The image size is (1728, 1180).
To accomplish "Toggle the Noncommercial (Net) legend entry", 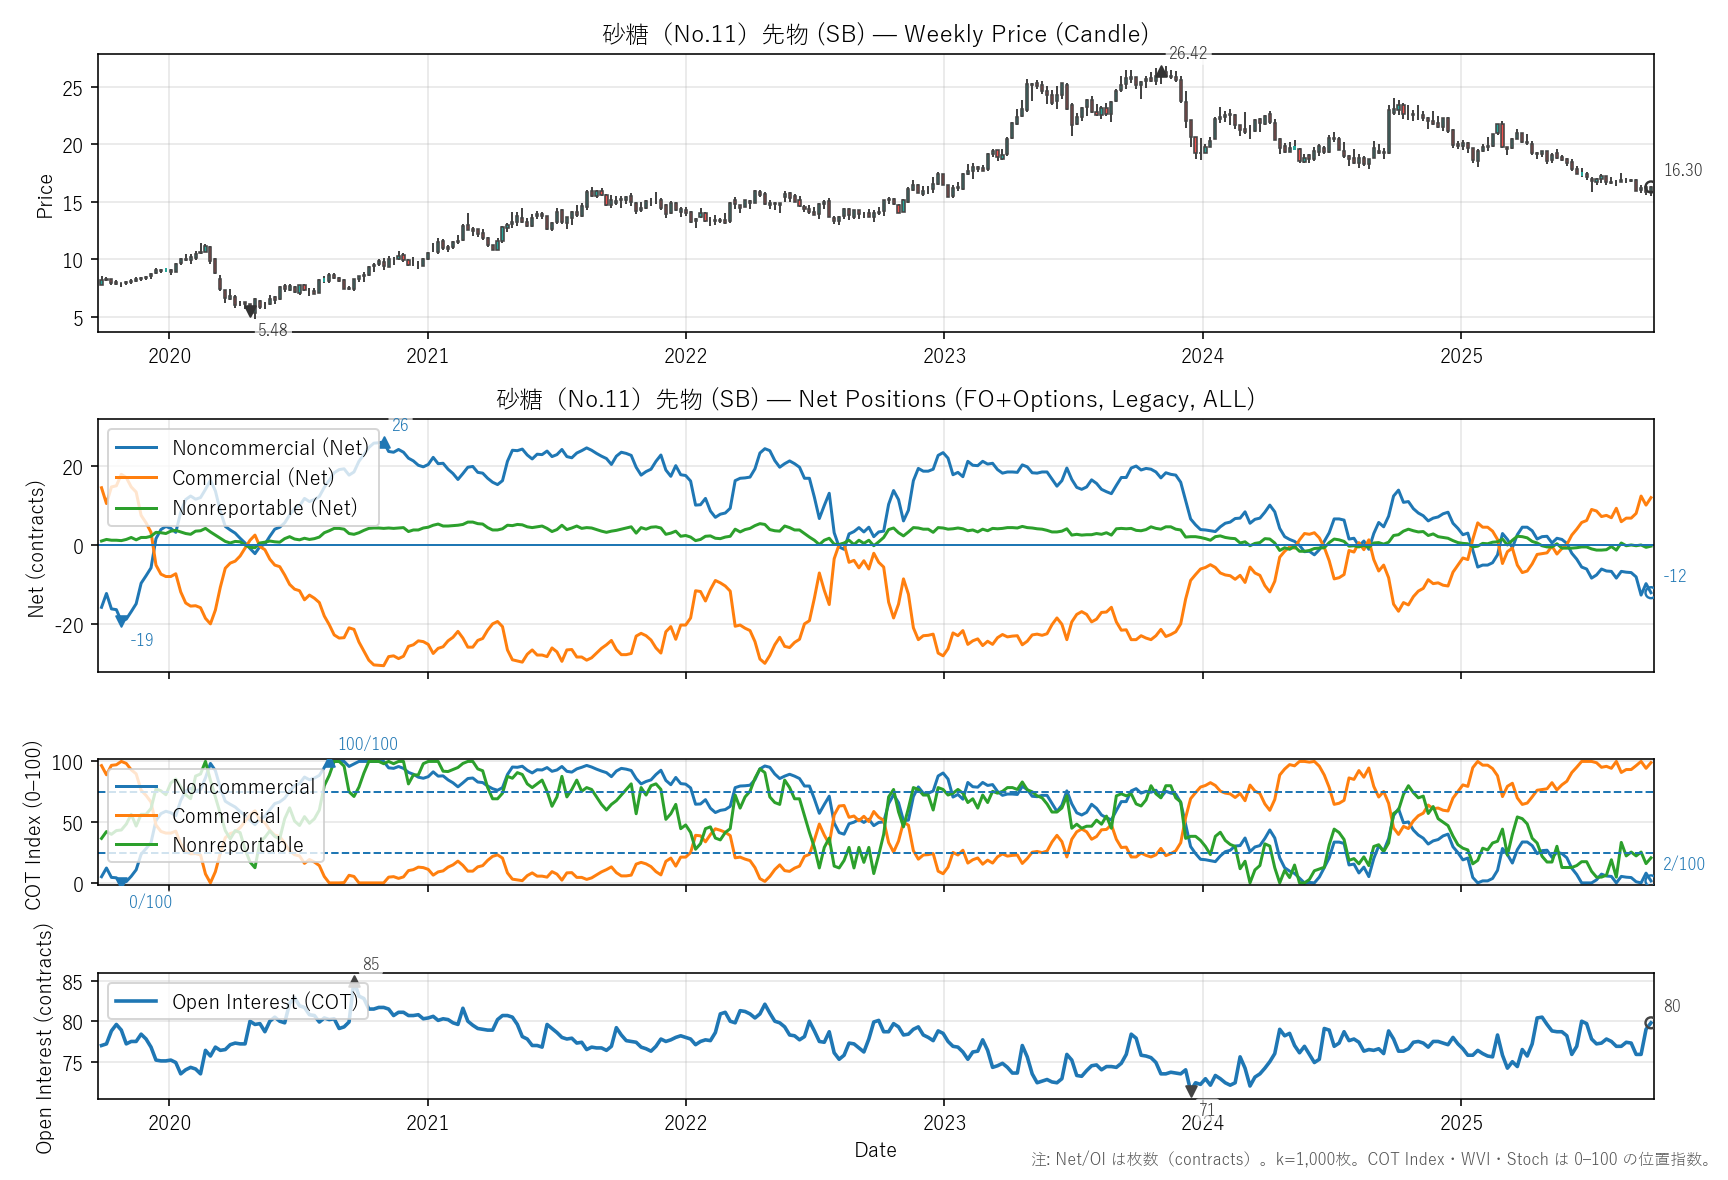I will (270, 448).
